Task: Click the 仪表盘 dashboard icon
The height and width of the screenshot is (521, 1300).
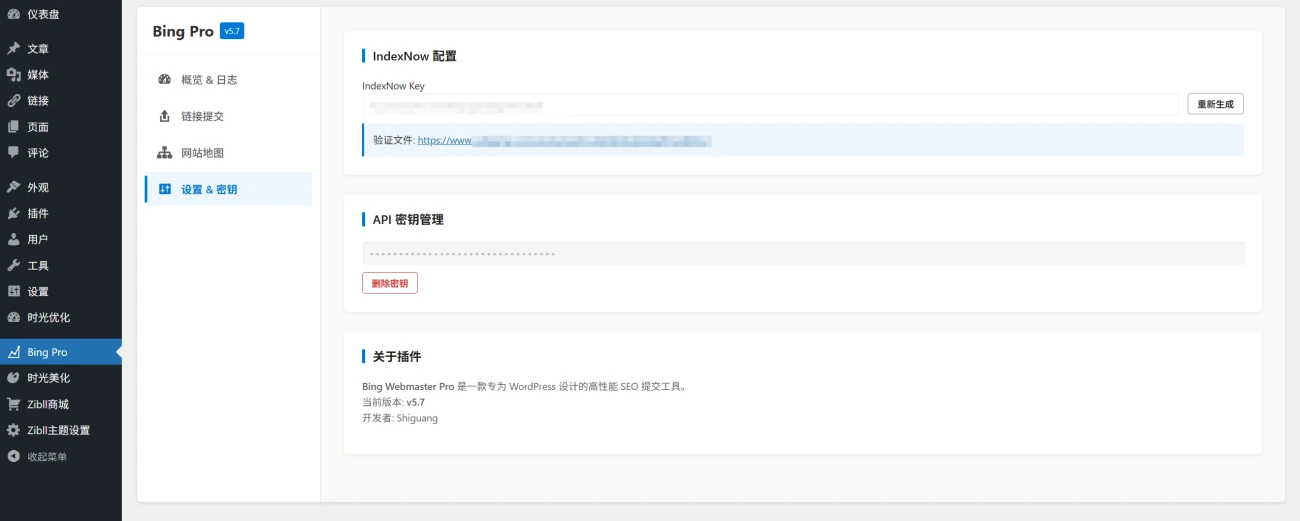Action: (13, 14)
